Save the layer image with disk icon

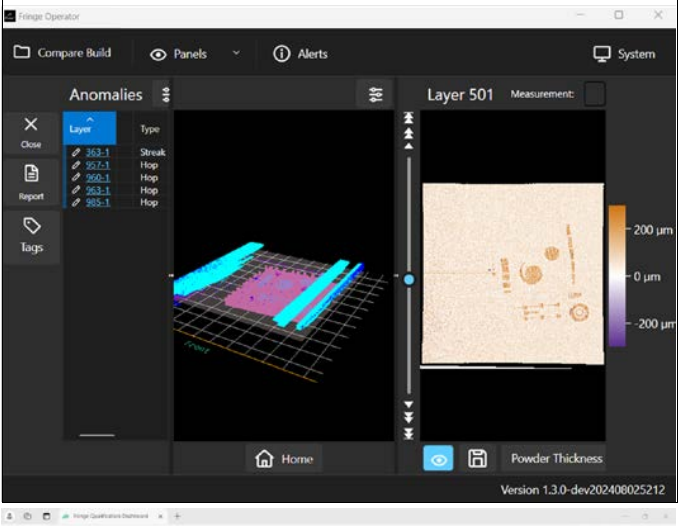pyautogui.click(x=477, y=458)
